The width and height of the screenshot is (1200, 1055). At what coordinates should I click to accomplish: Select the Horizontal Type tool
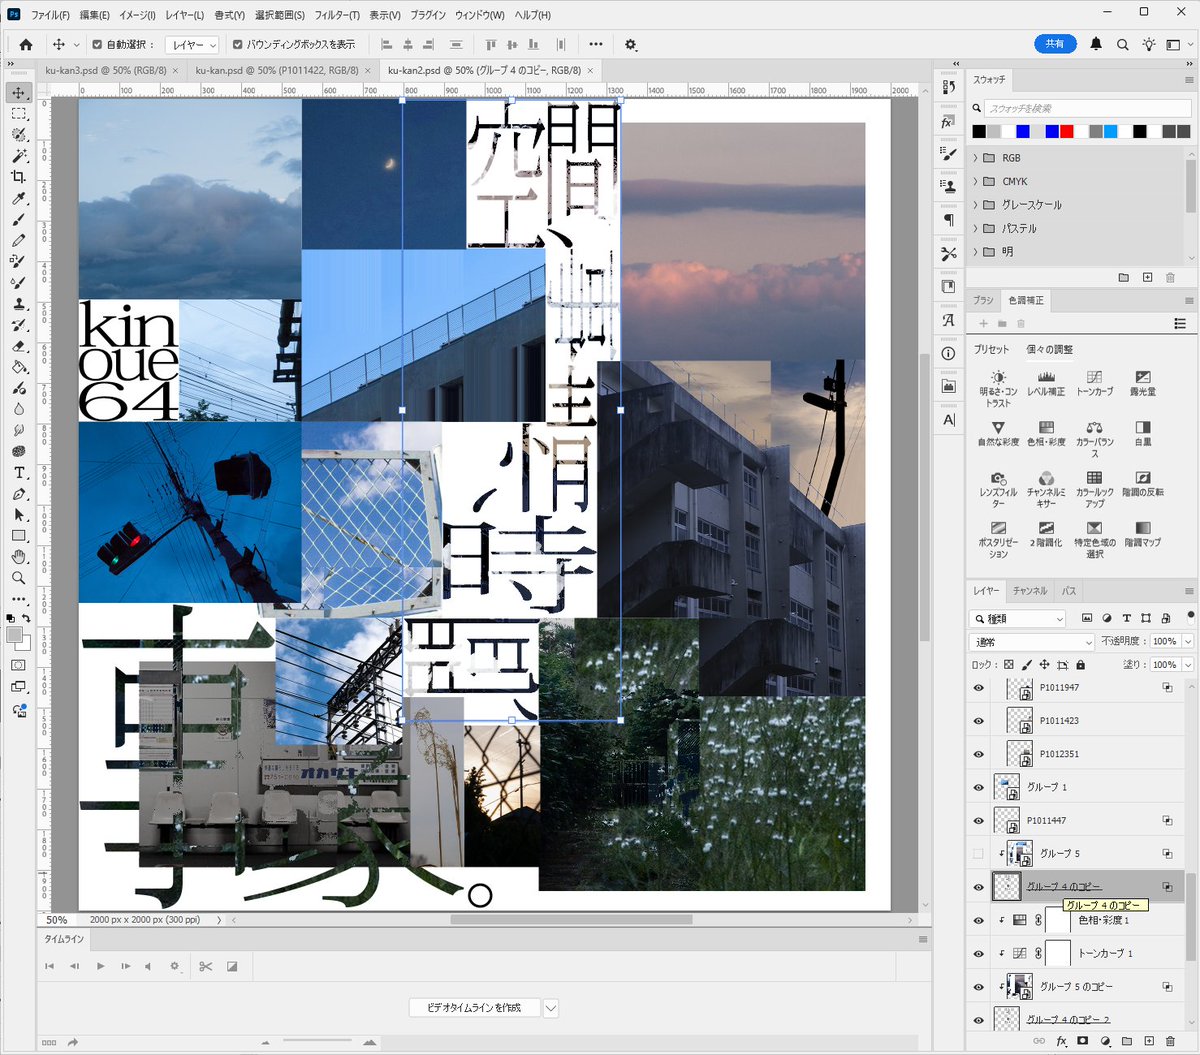click(x=18, y=472)
